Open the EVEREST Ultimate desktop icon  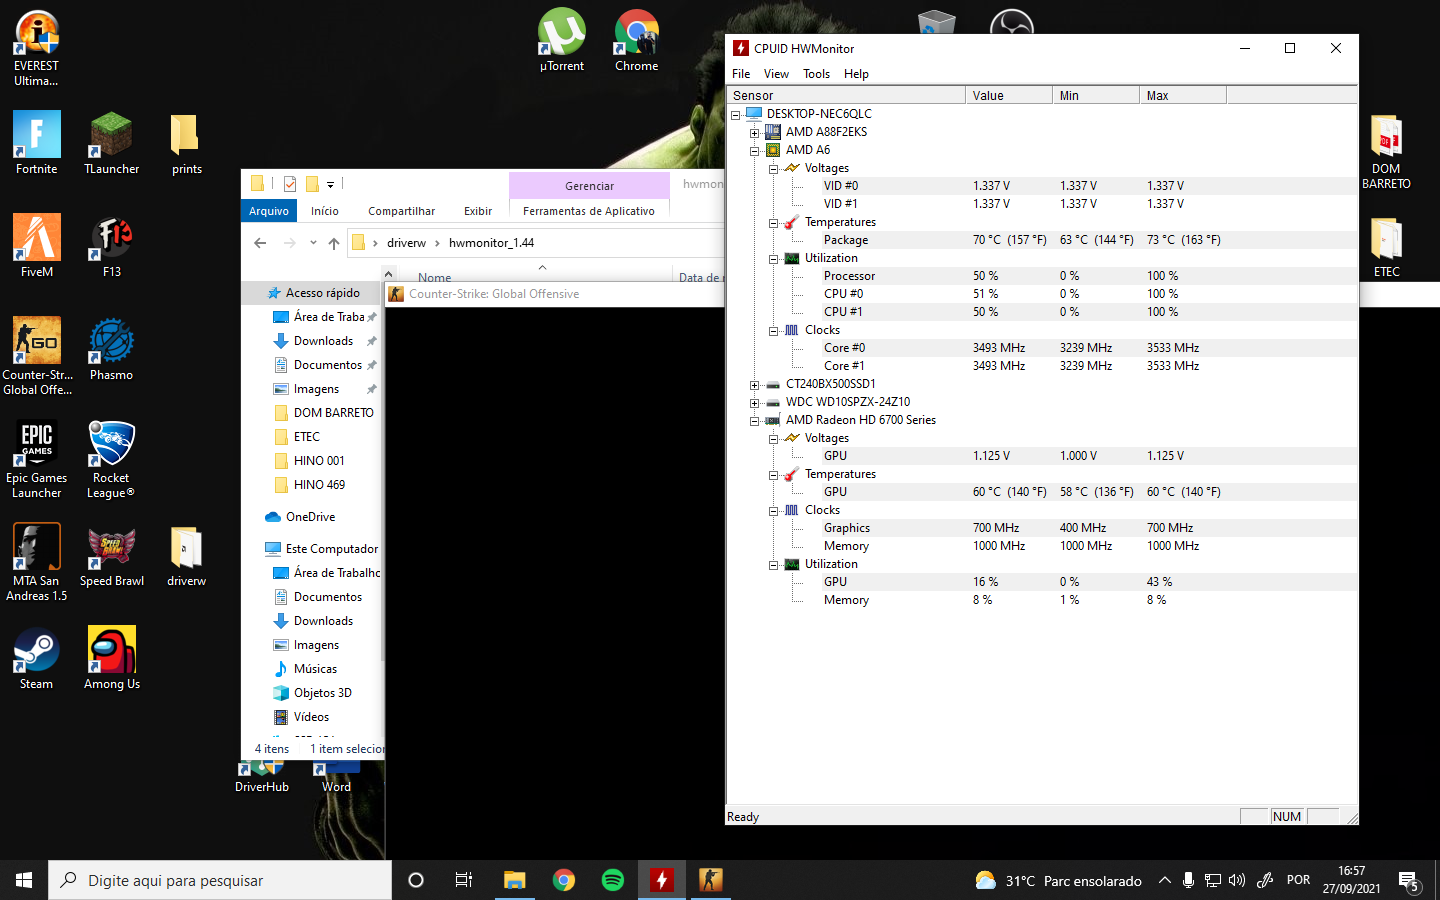click(x=37, y=47)
